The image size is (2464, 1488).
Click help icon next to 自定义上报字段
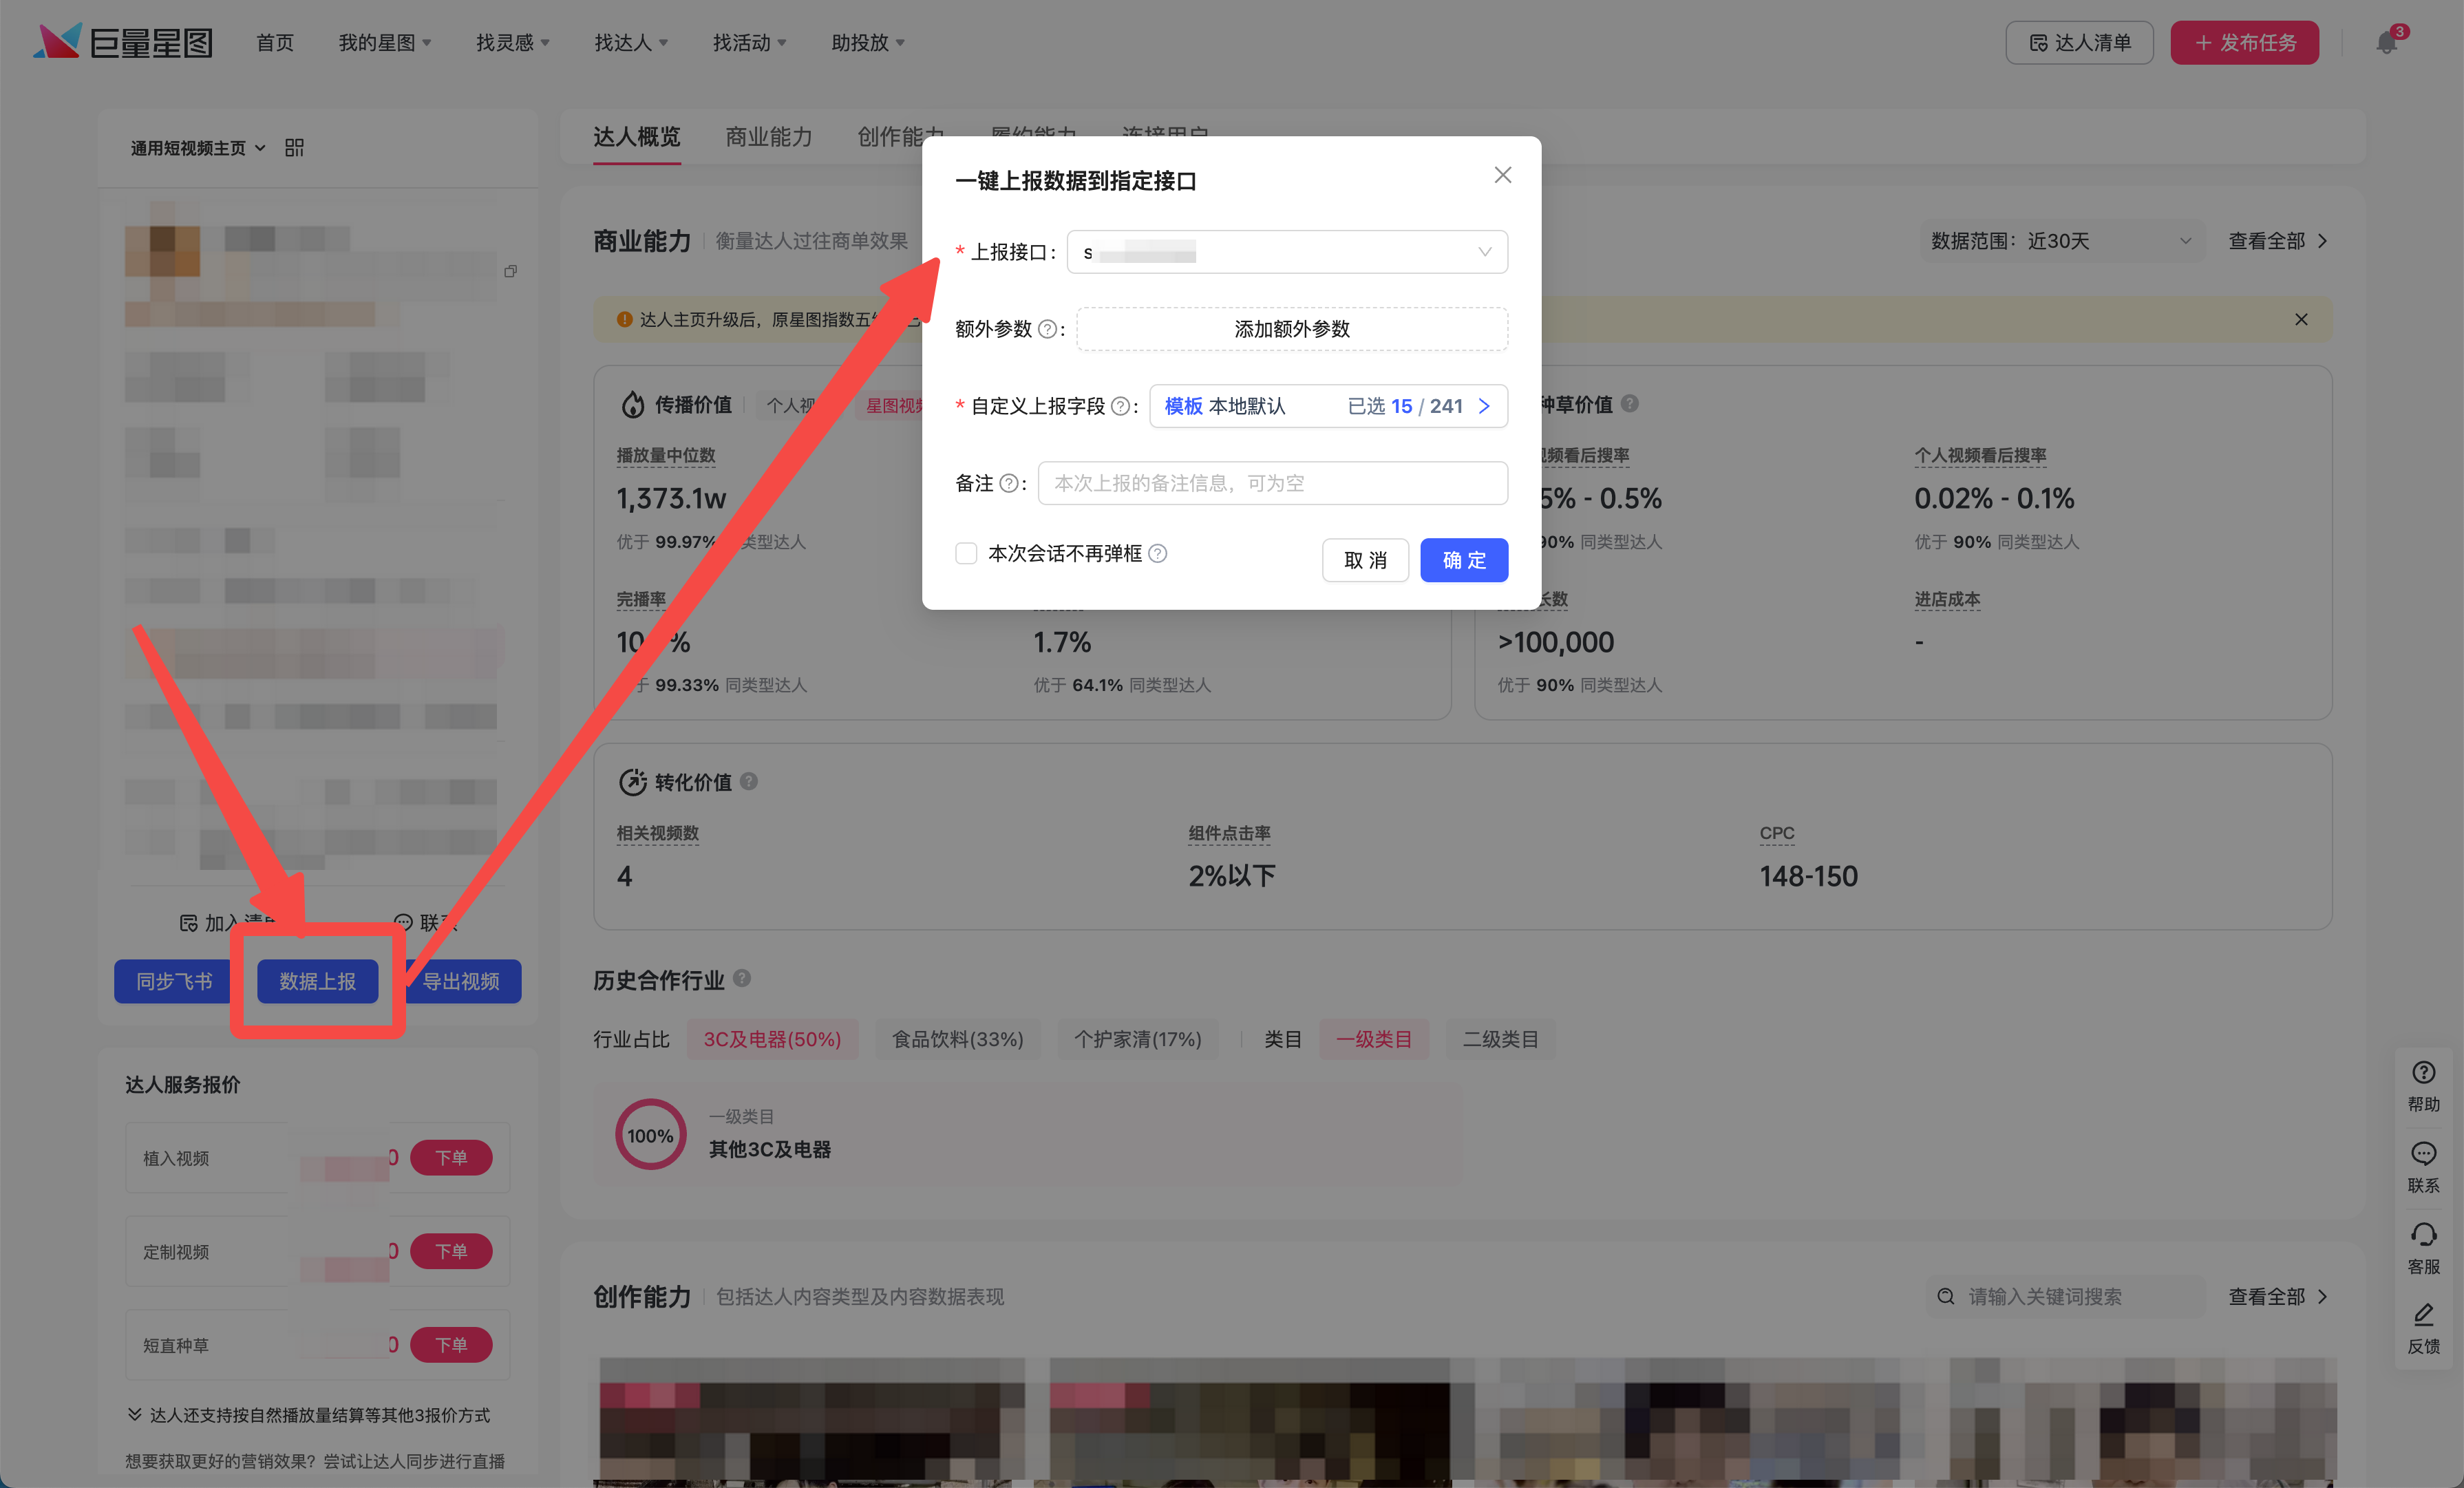point(1121,406)
